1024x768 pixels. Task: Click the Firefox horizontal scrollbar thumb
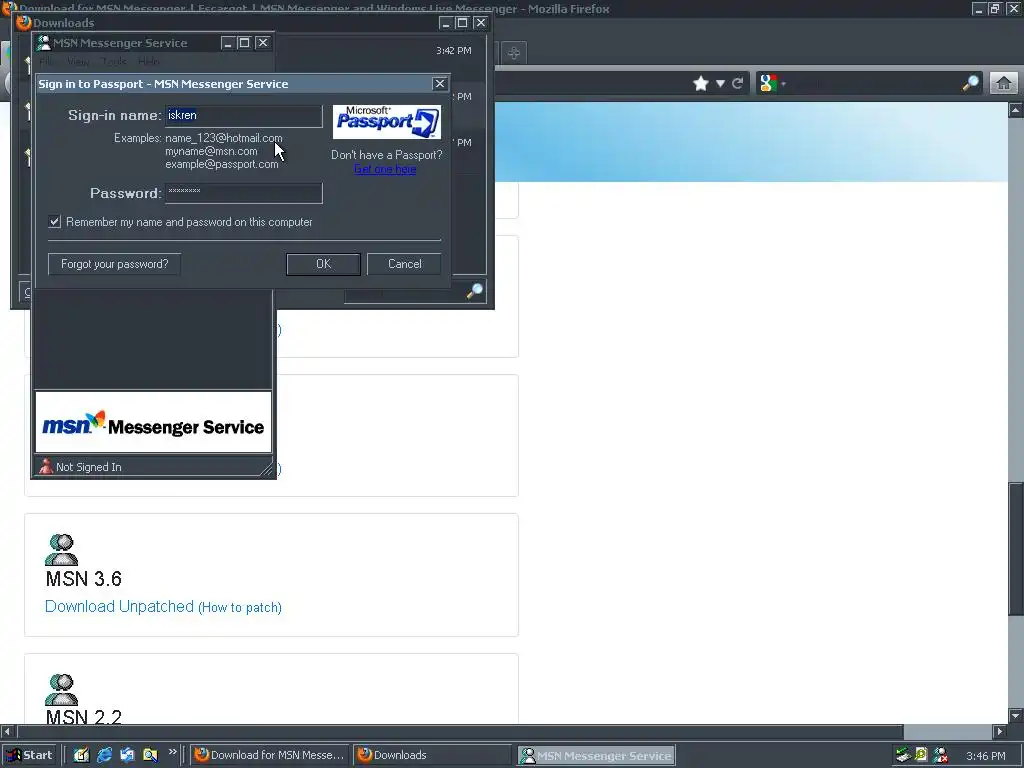coord(460,731)
